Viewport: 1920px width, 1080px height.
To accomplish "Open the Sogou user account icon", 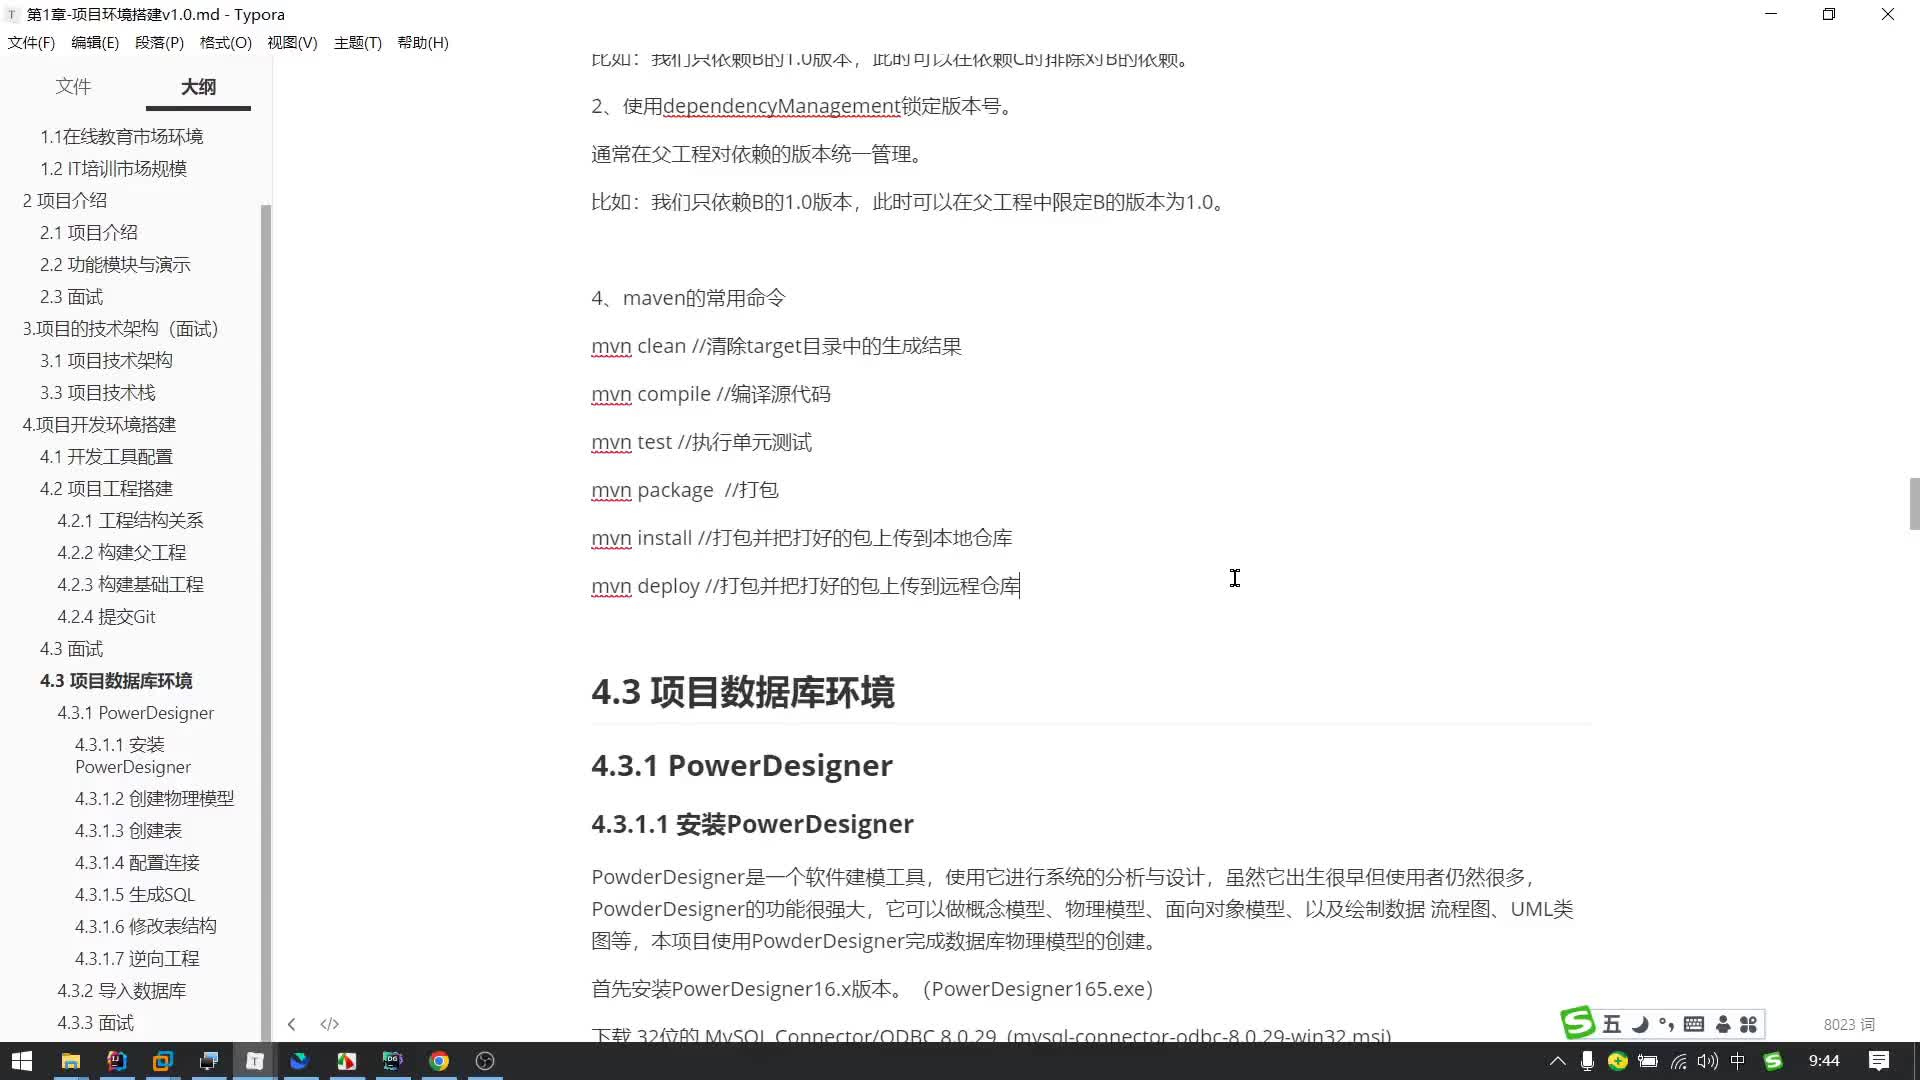I will coord(1722,1024).
